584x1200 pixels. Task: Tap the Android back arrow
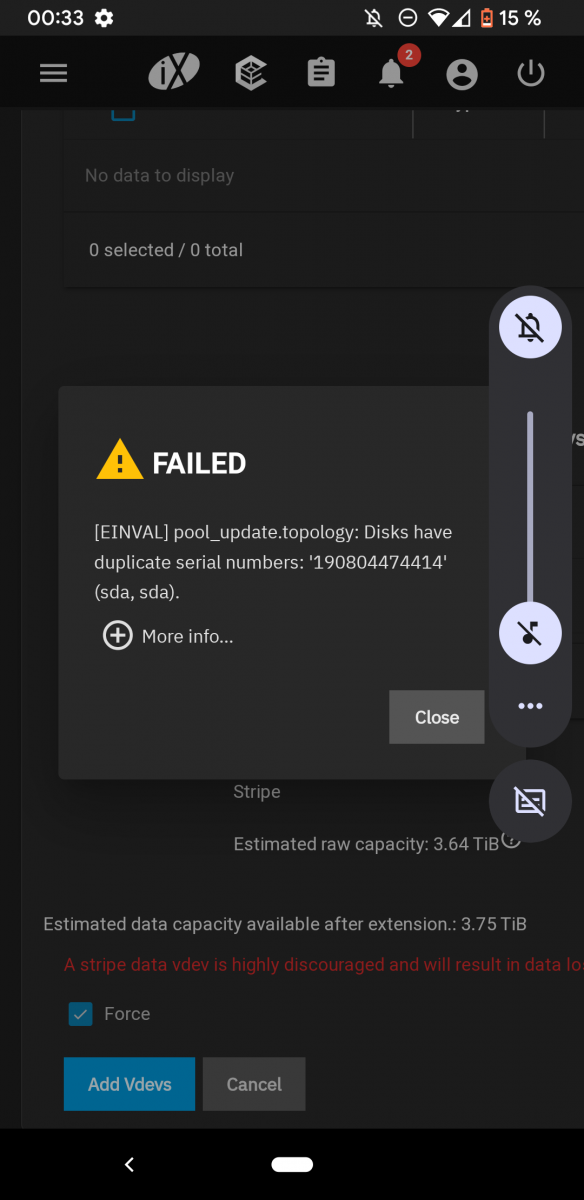[129, 1164]
